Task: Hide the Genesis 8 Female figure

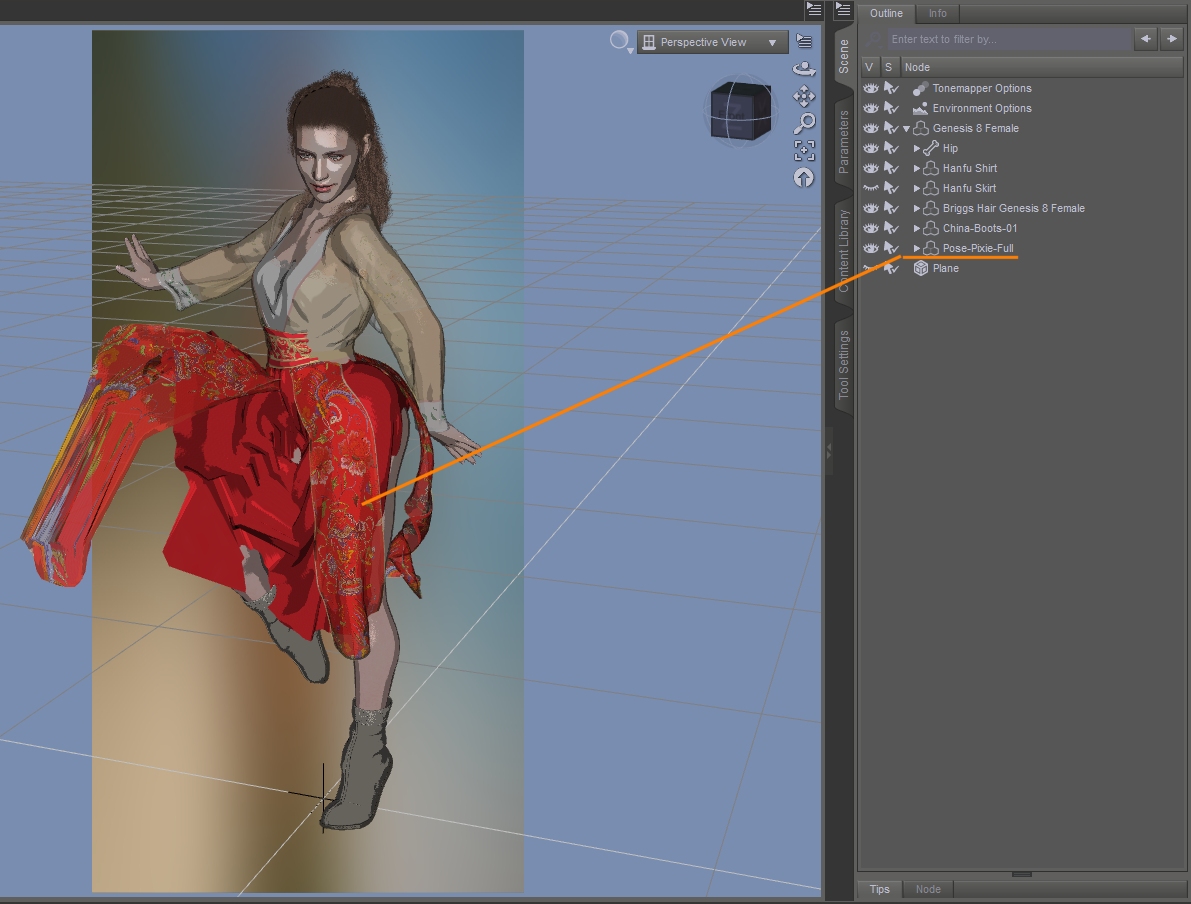Action: [870, 128]
